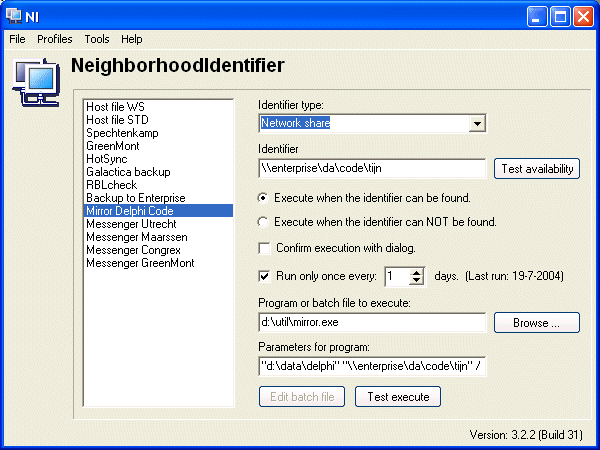The height and width of the screenshot is (450, 600).
Task: Click the NeighborhoodIdentifier network computers logo
Action: (x=36, y=82)
